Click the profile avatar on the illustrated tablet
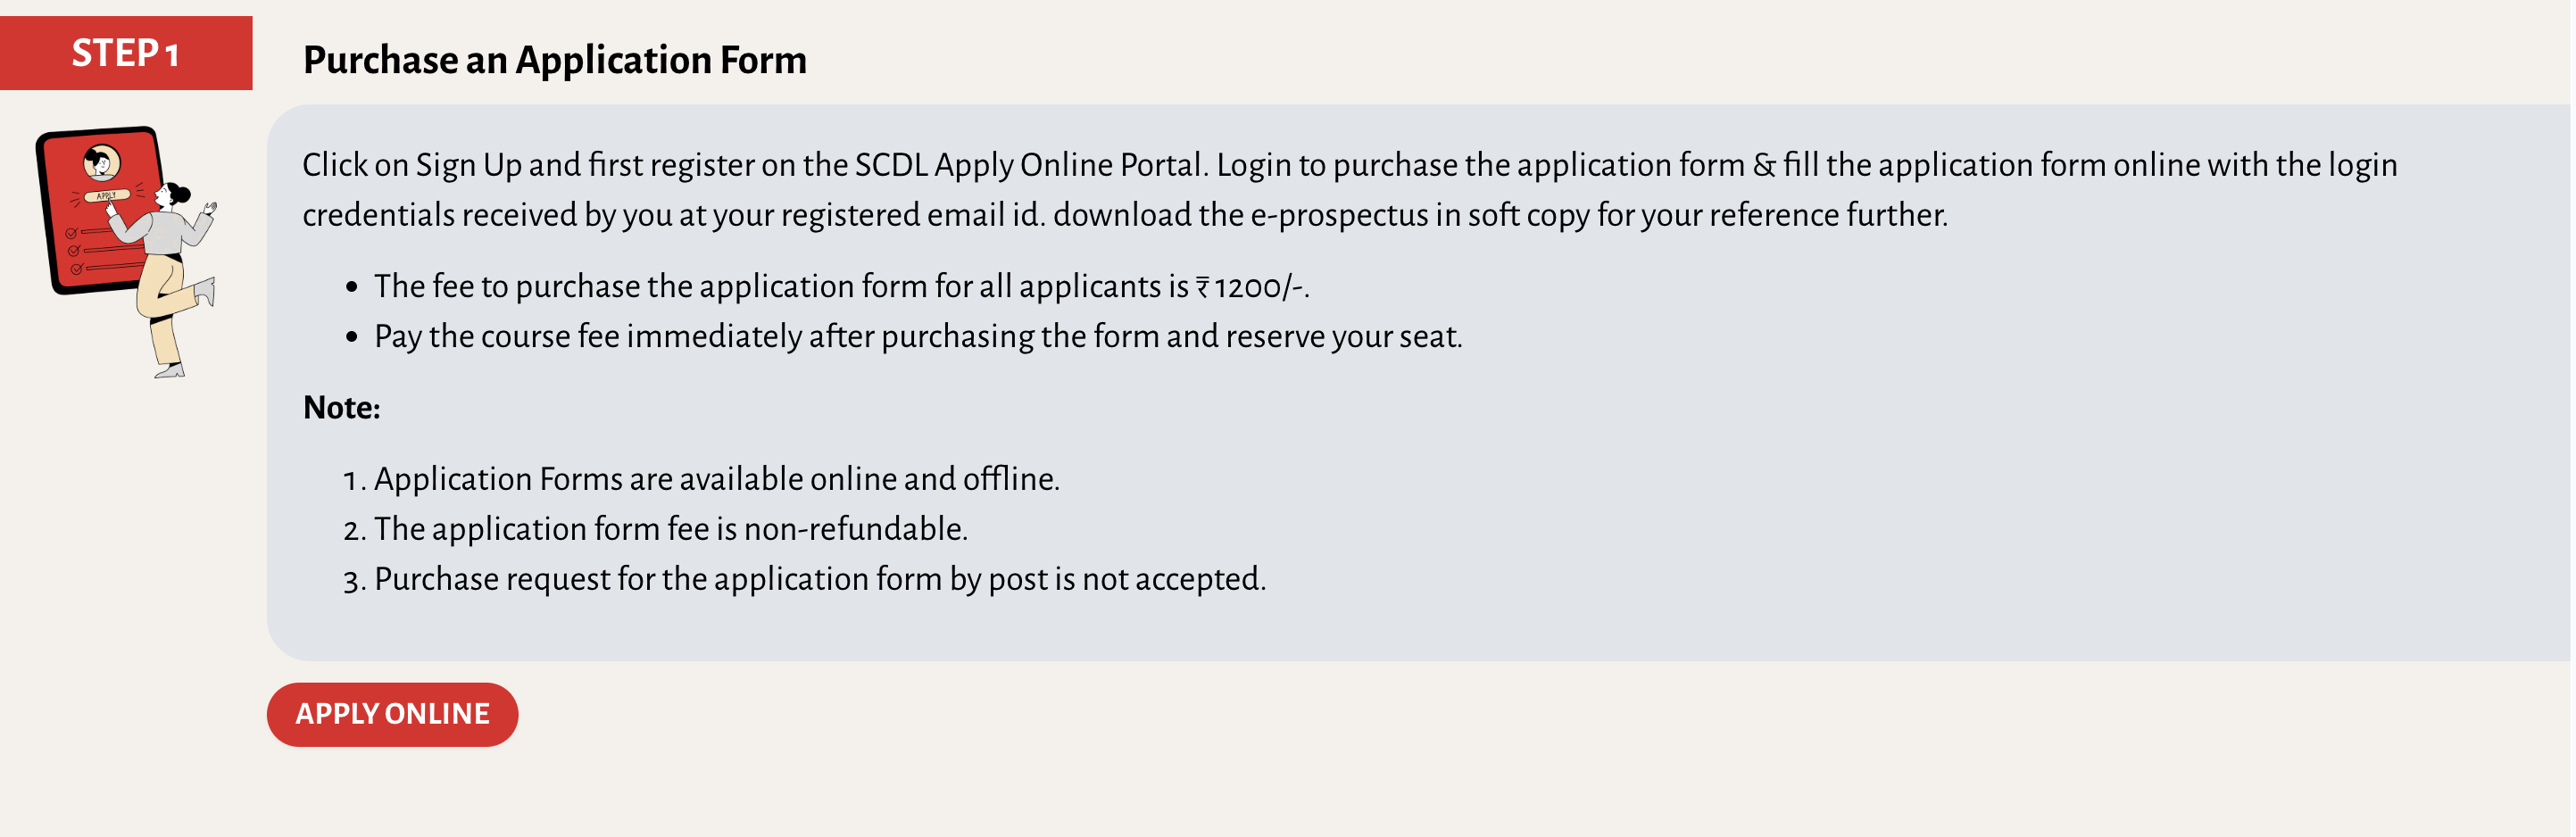2576x837 pixels. 101,162
